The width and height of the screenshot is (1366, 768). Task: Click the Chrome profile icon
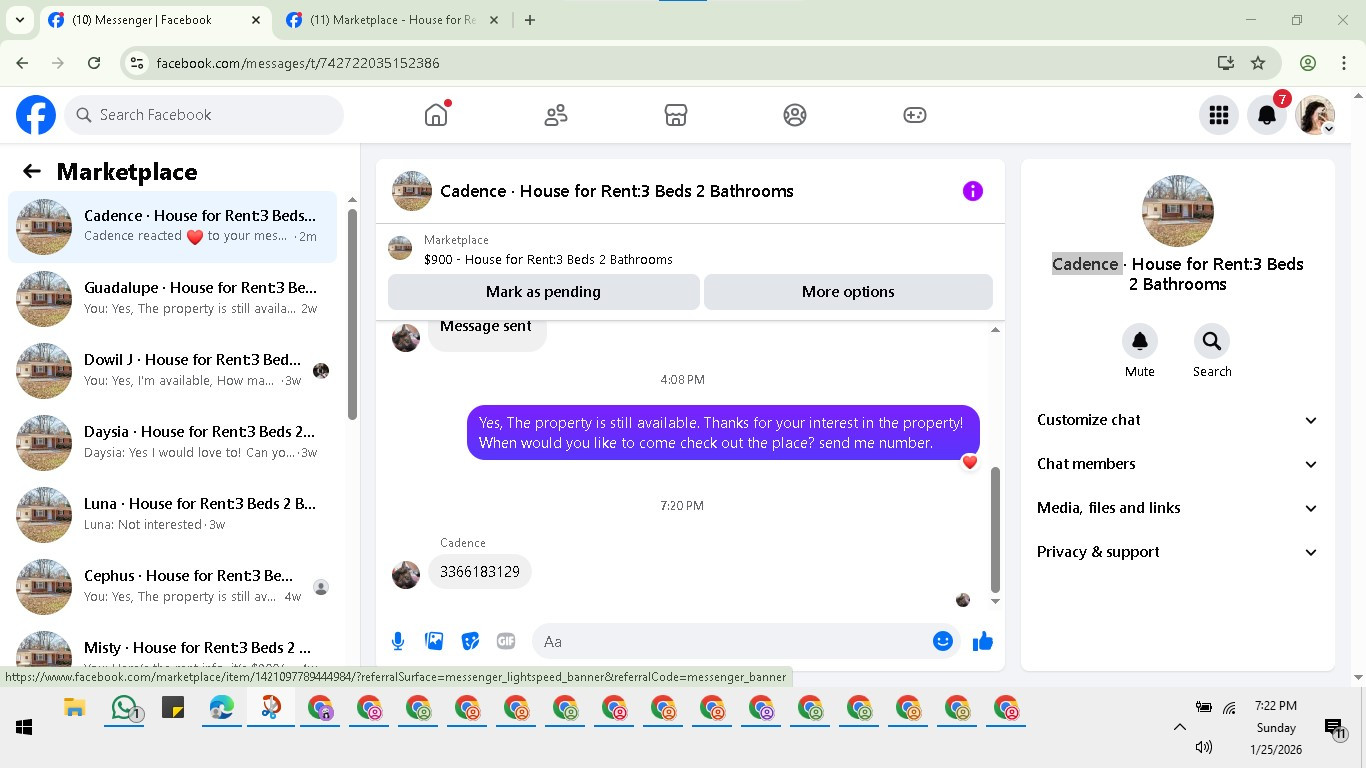1308,63
